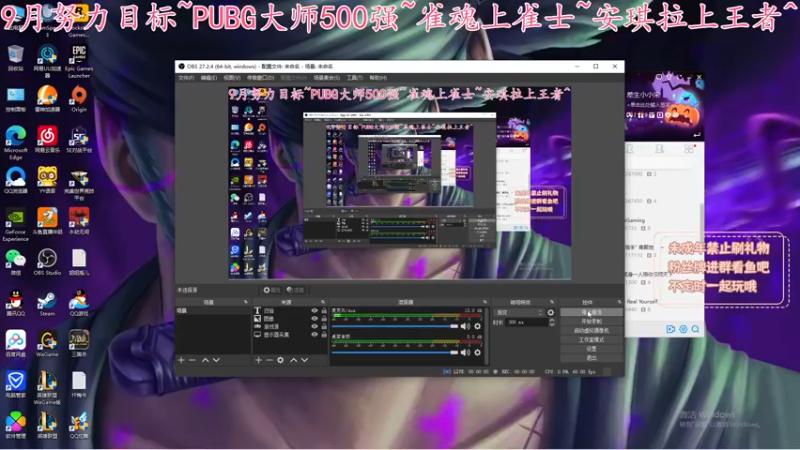Open the YY语音 desktop icon

pos(47,181)
